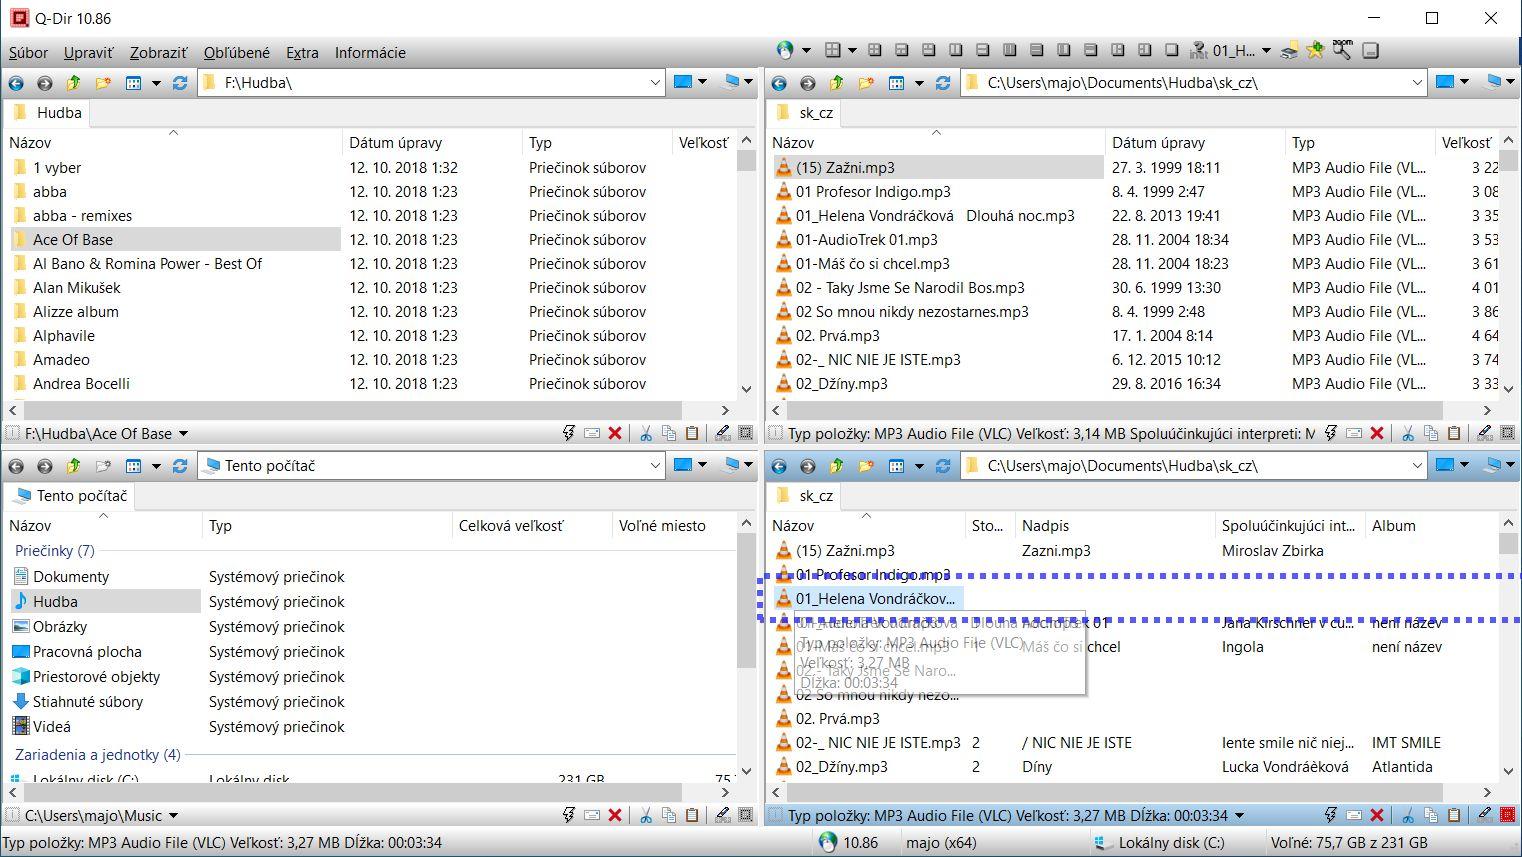Go forward in top-right sk_cz pane

pos(808,83)
